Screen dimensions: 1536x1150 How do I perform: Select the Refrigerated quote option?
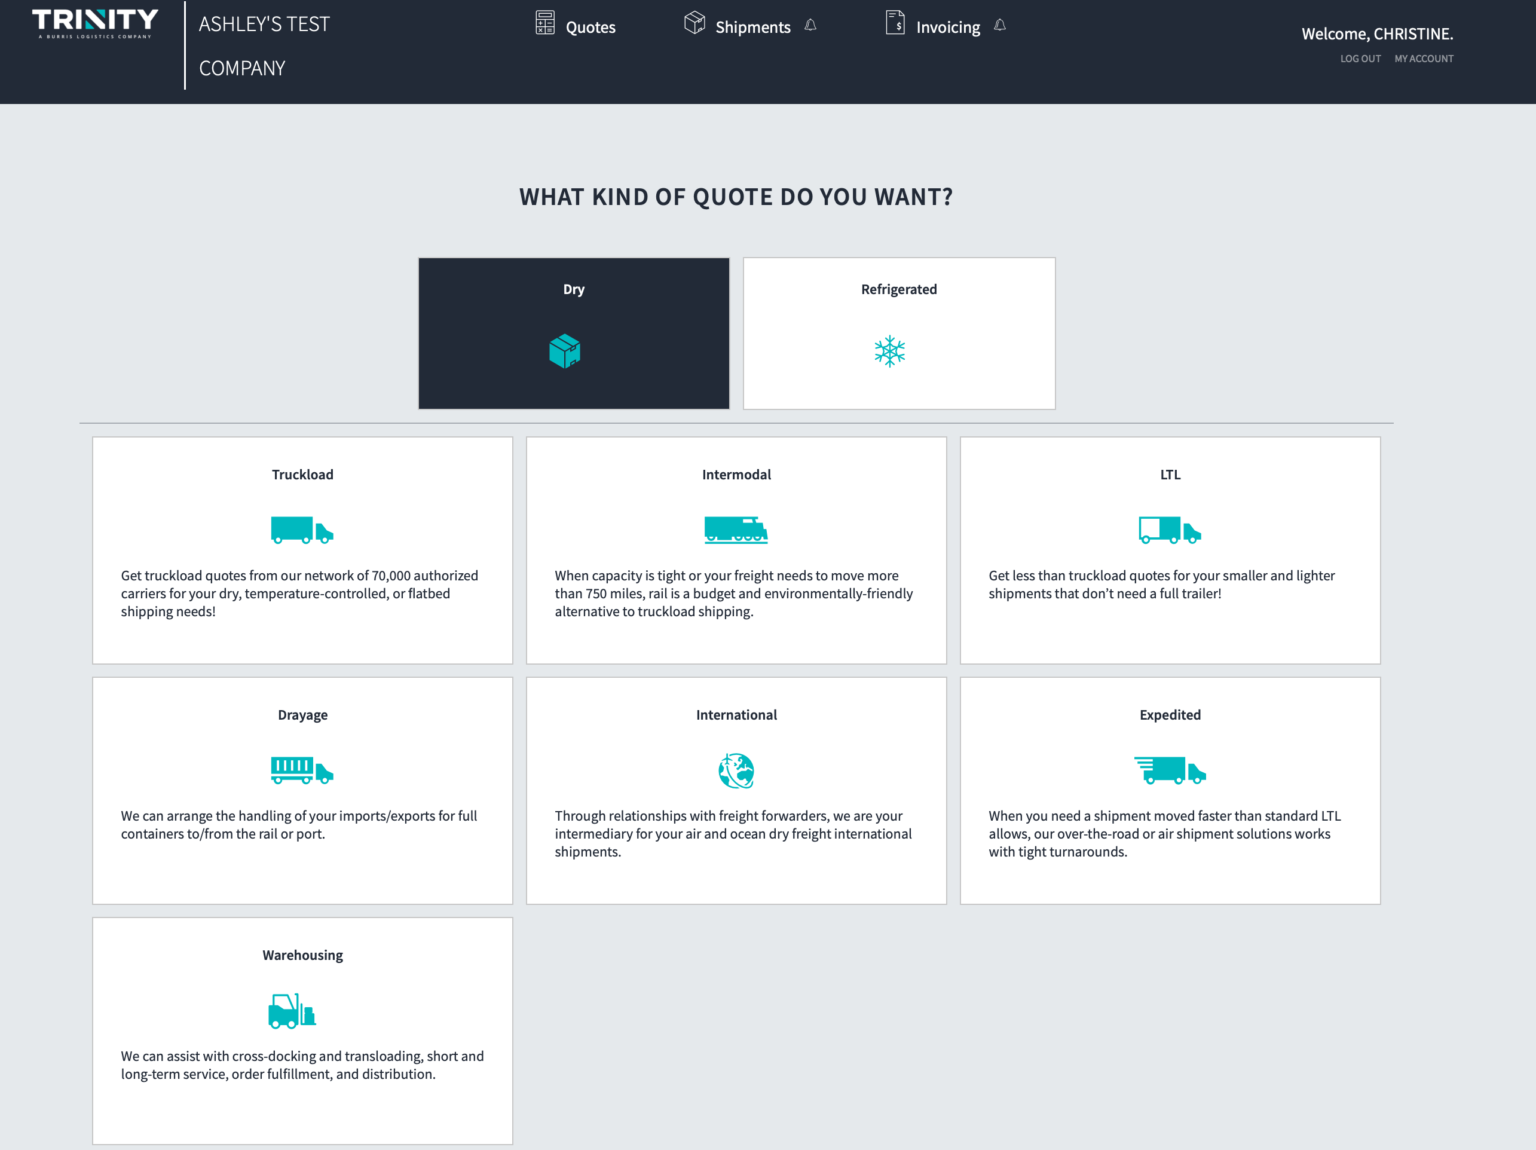(x=898, y=333)
